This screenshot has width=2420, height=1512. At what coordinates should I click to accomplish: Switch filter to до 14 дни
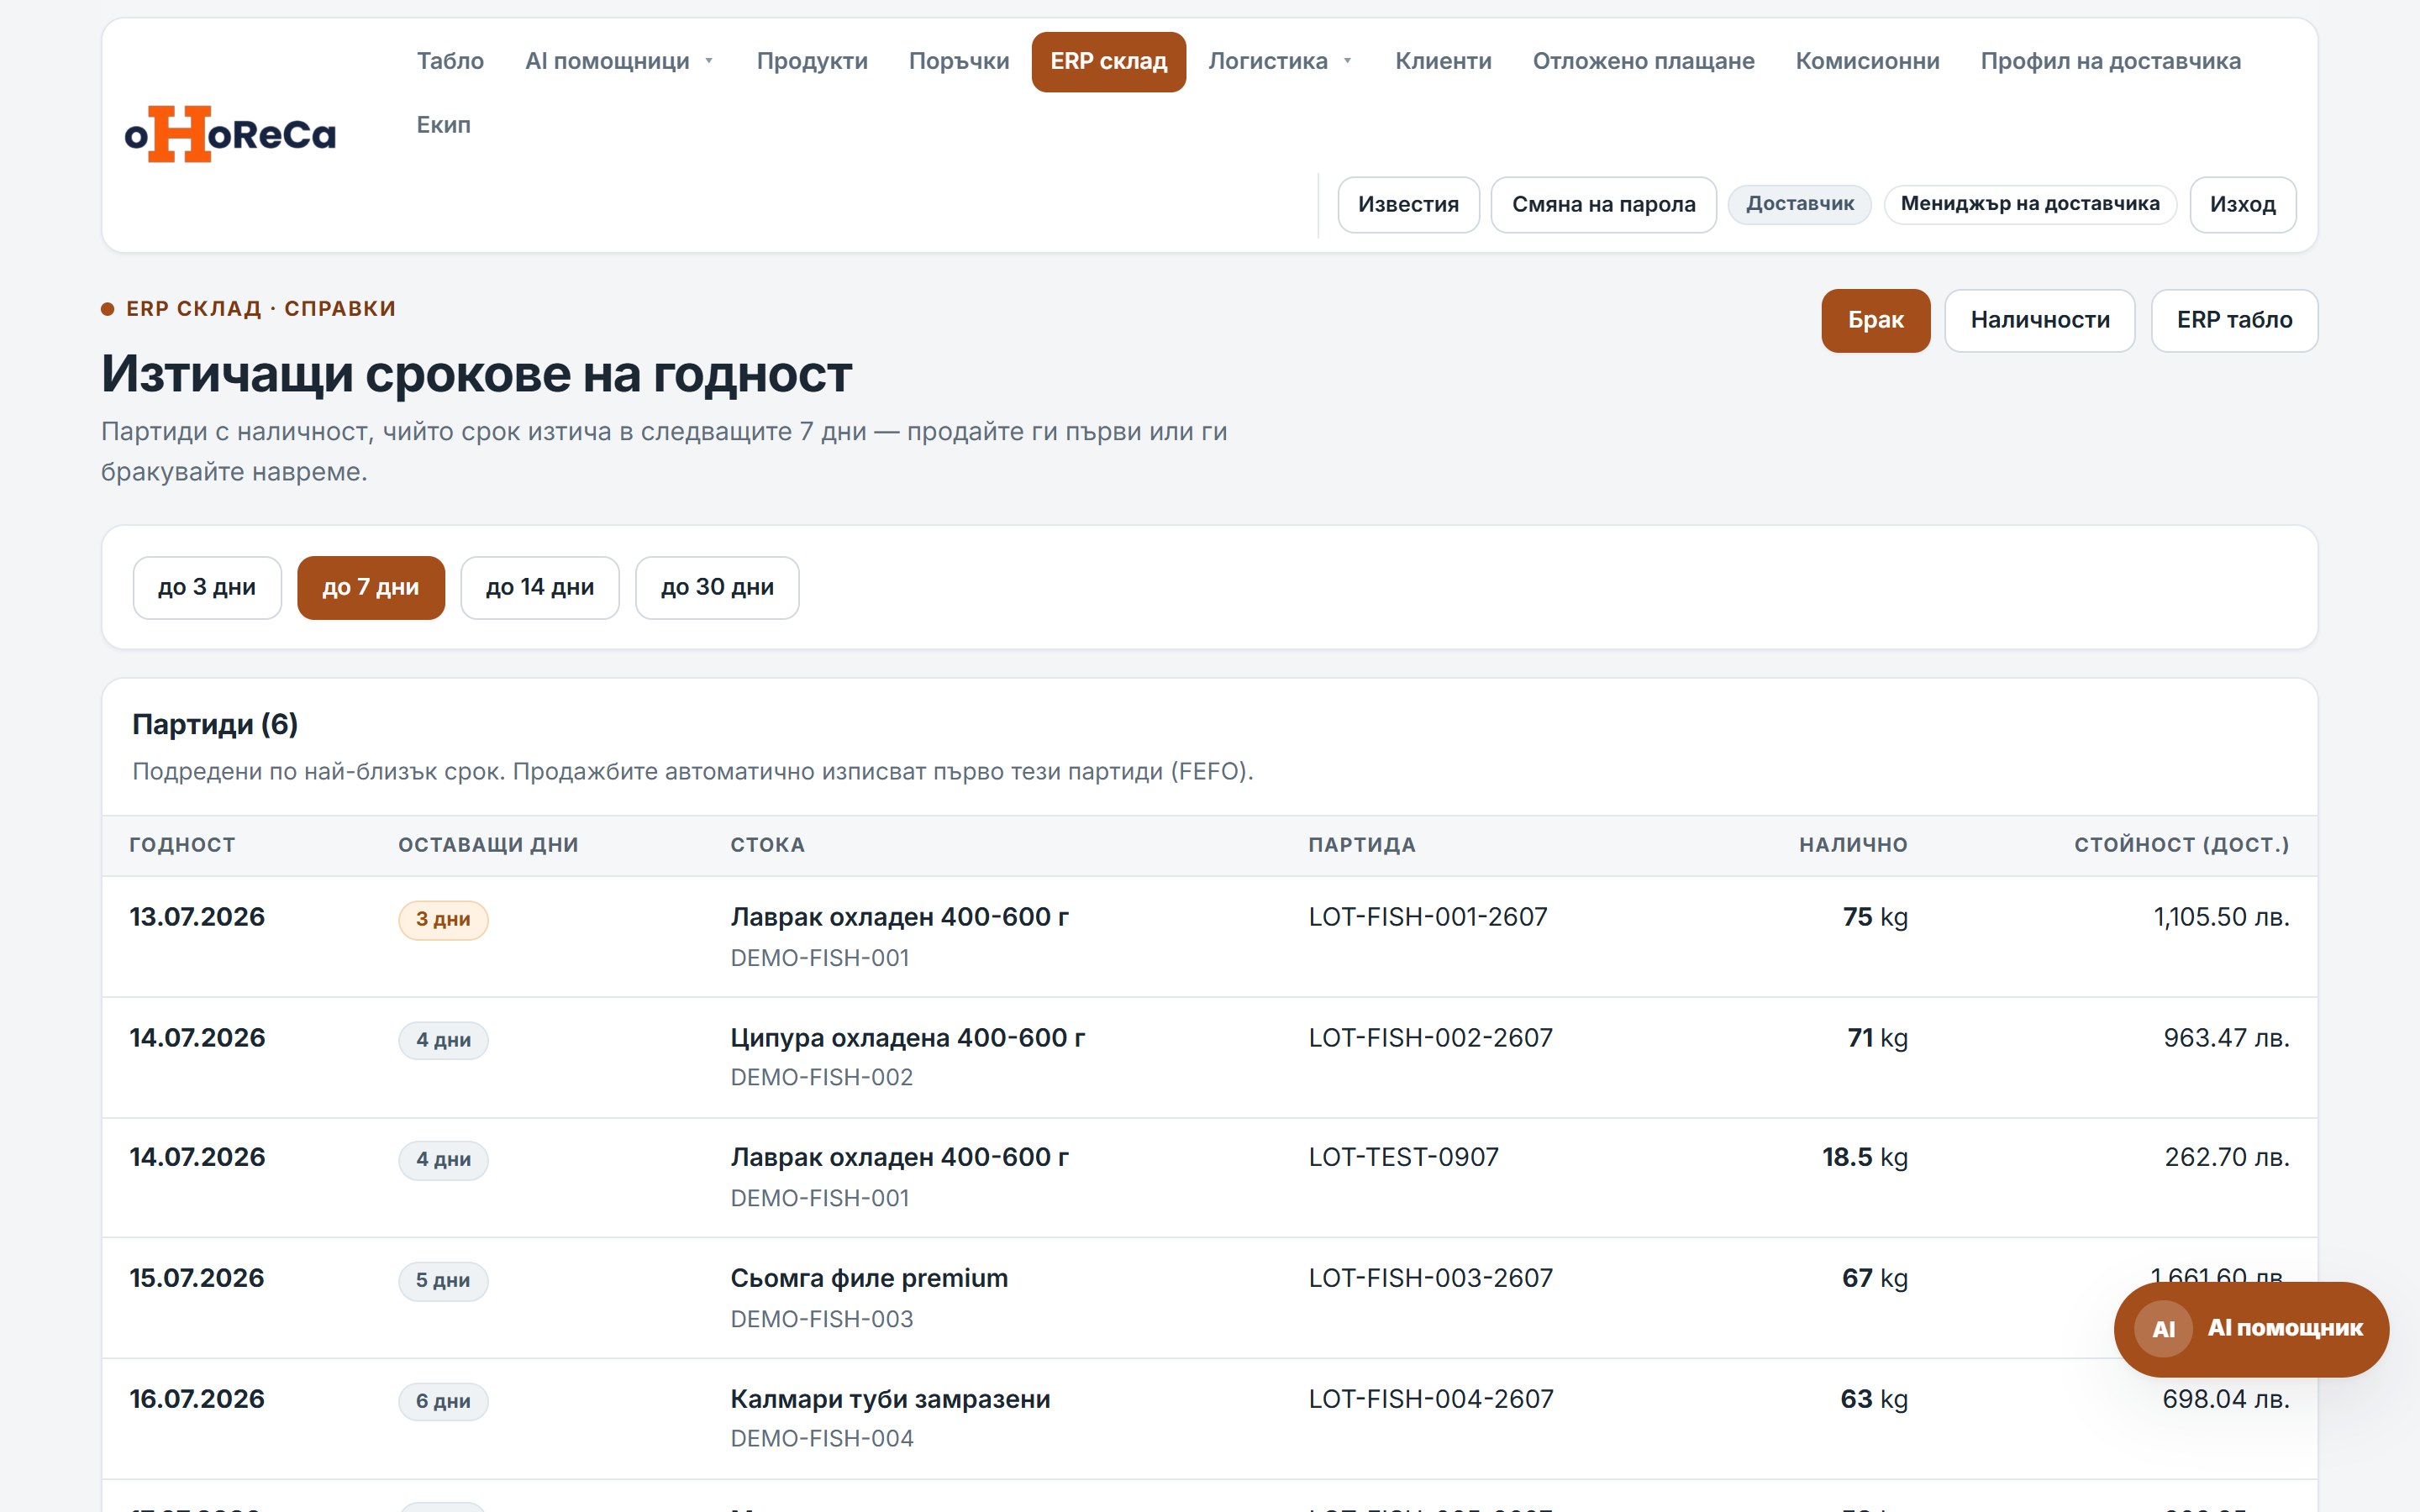539,587
